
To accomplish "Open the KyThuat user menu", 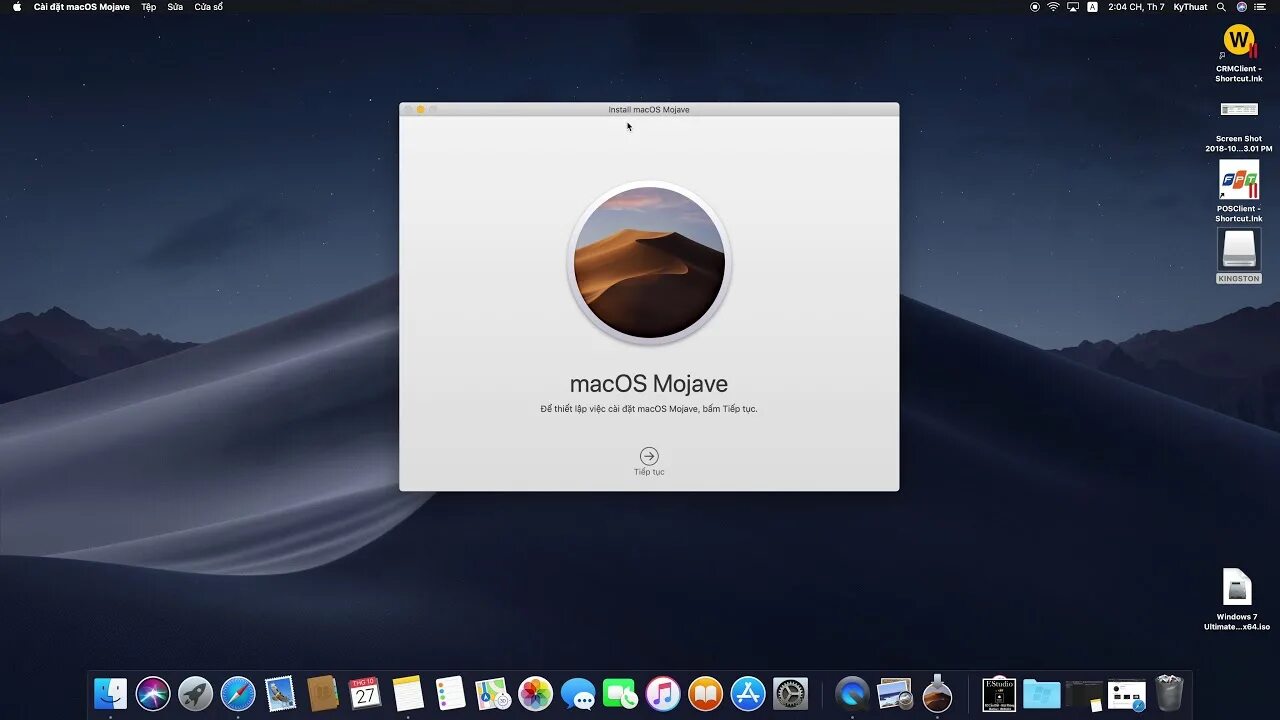I will (x=1190, y=7).
